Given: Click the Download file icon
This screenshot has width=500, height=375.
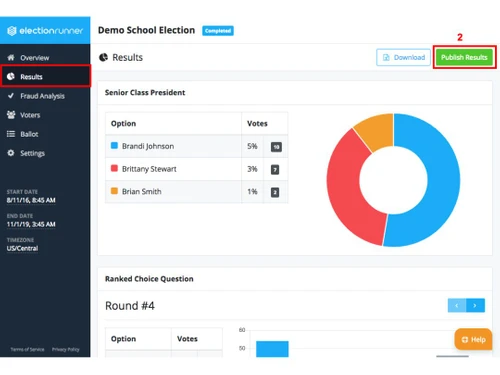Looking at the screenshot, I should coord(386,57).
